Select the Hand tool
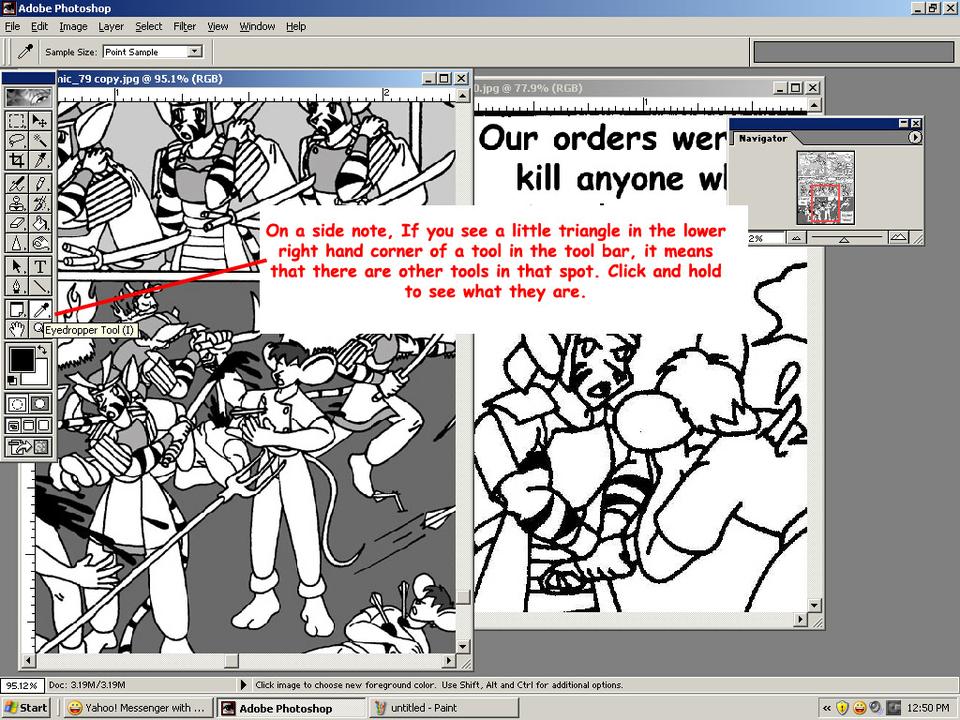The image size is (960, 720). pyautogui.click(x=17, y=329)
